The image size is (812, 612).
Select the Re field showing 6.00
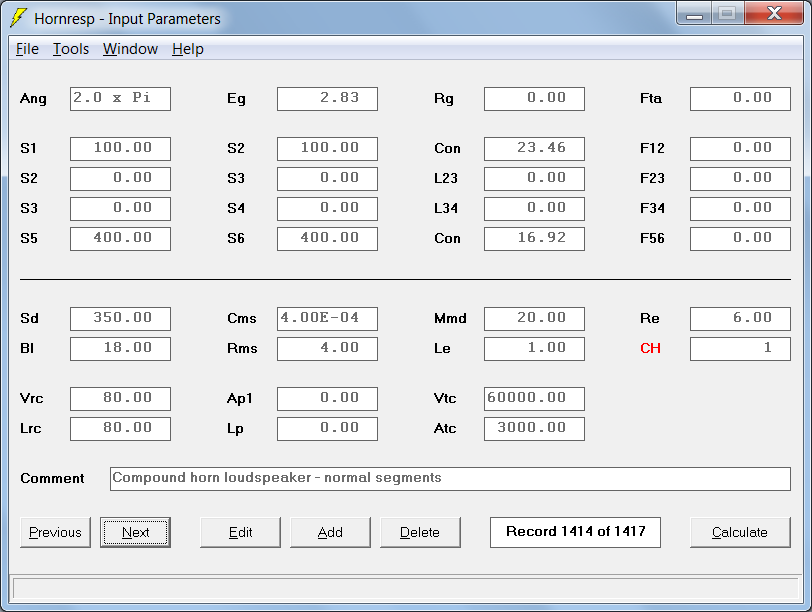coord(741,319)
